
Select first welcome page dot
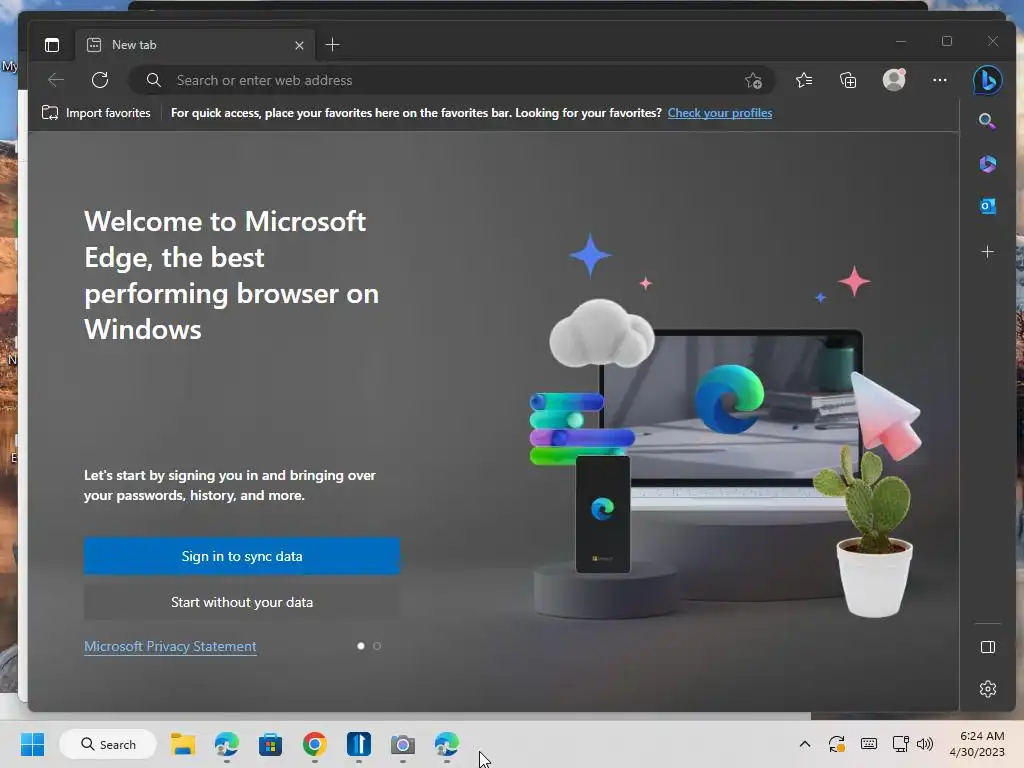tap(360, 646)
